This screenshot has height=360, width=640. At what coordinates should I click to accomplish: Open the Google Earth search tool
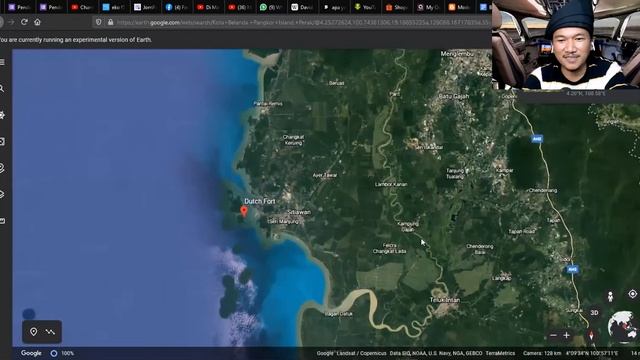[2, 89]
